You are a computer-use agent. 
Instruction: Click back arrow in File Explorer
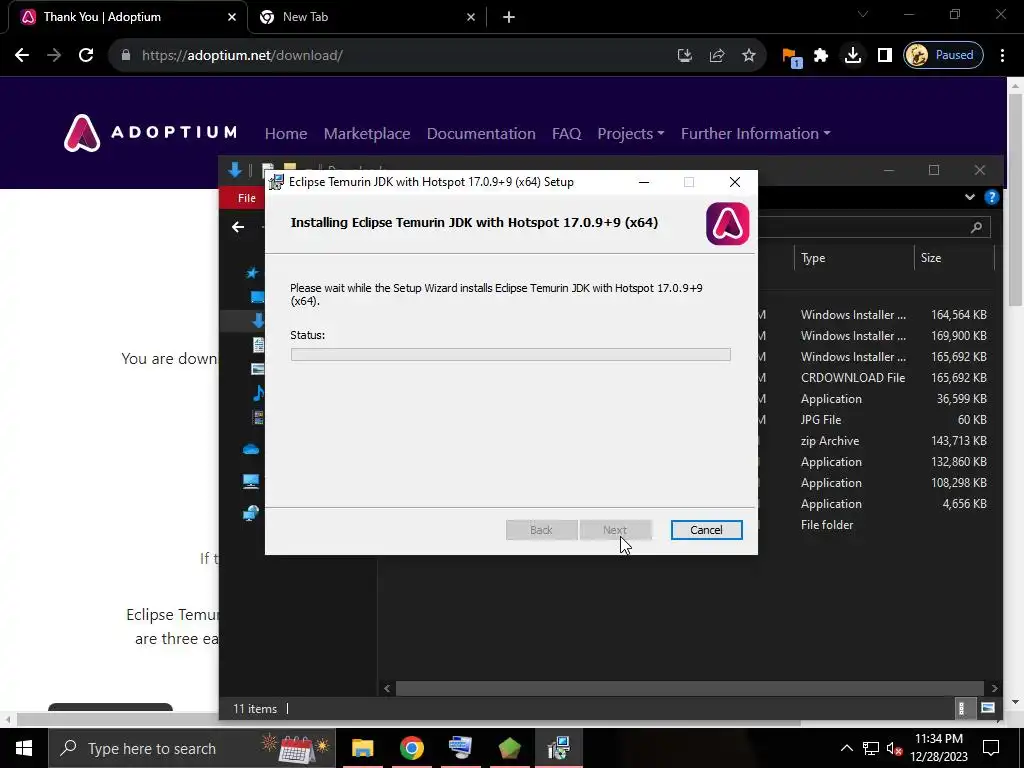tap(238, 227)
